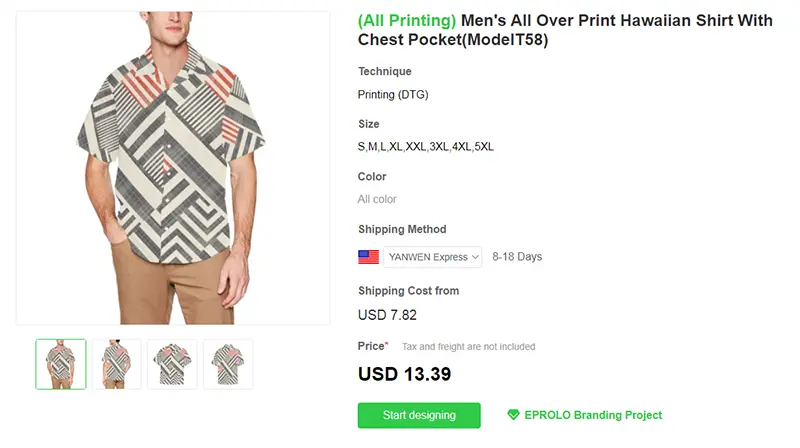Click the All color text

(377, 199)
